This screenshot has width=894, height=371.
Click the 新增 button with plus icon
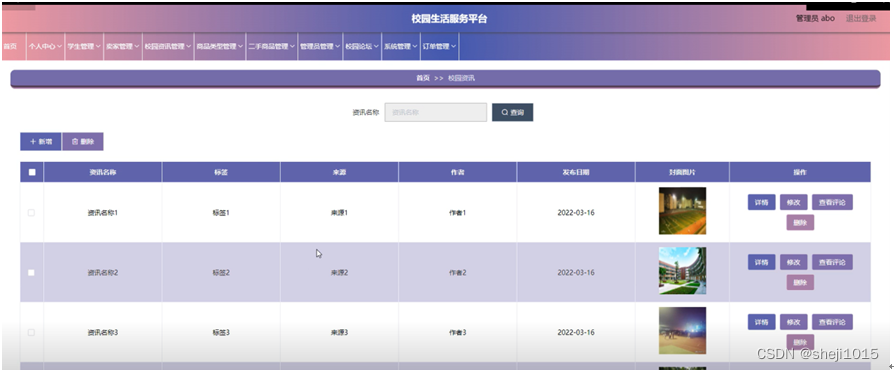click(40, 141)
